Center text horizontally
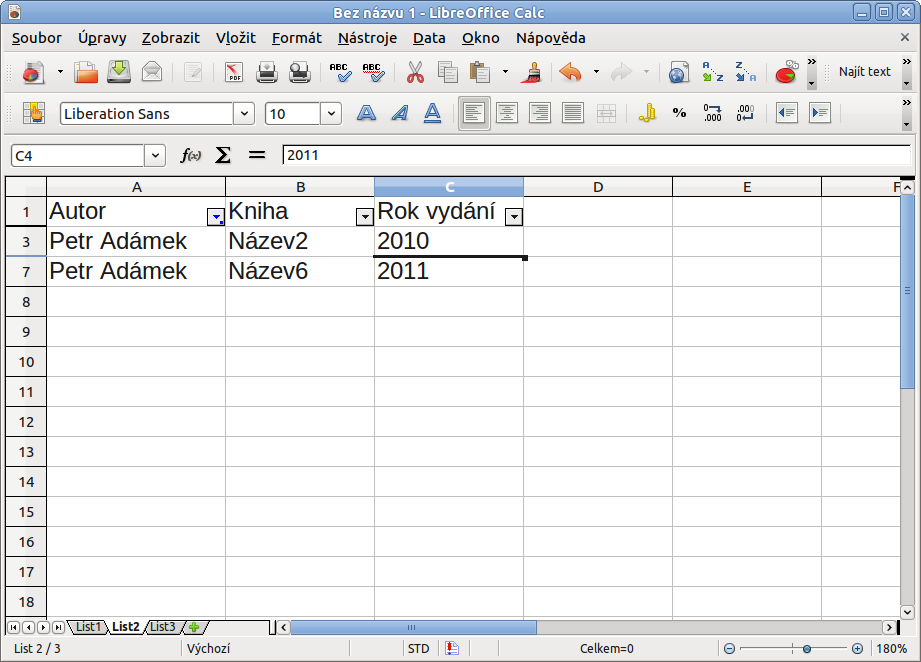The image size is (921, 662). coord(507,113)
